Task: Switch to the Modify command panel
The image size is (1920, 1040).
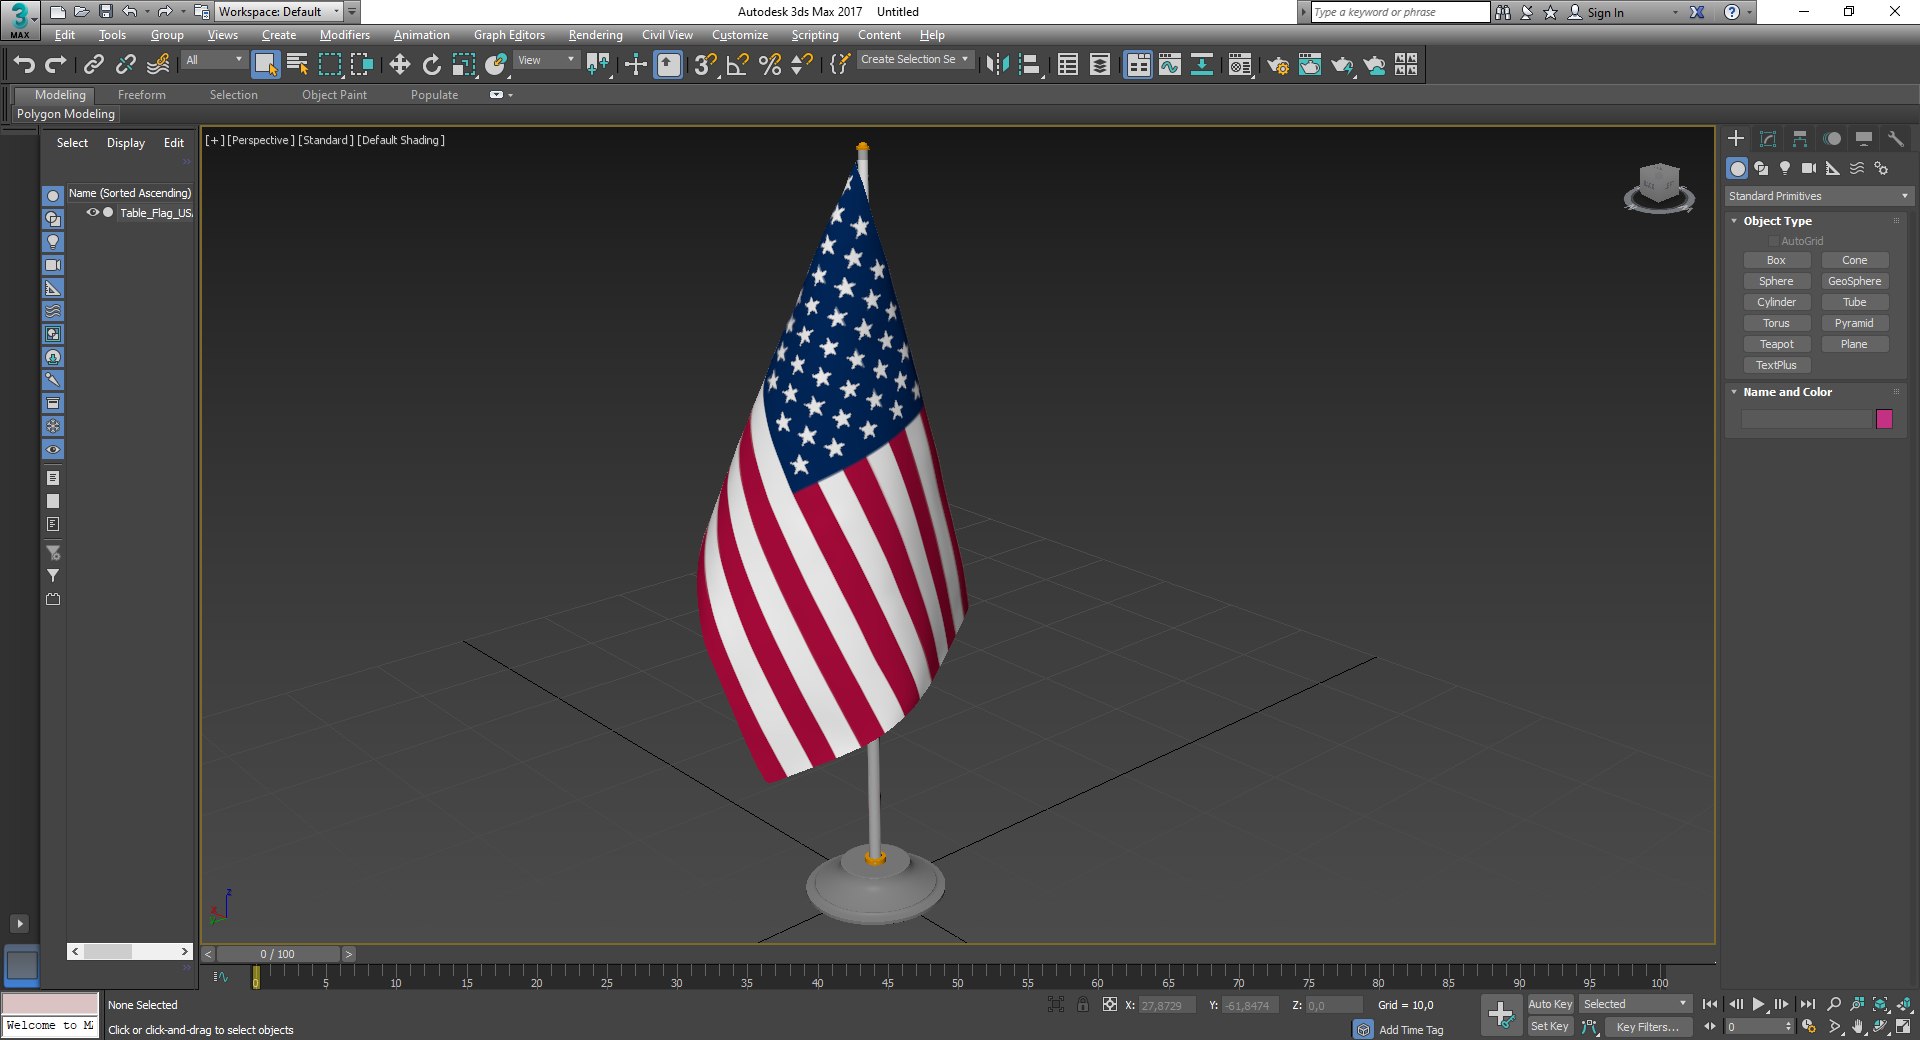Action: pos(1768,139)
